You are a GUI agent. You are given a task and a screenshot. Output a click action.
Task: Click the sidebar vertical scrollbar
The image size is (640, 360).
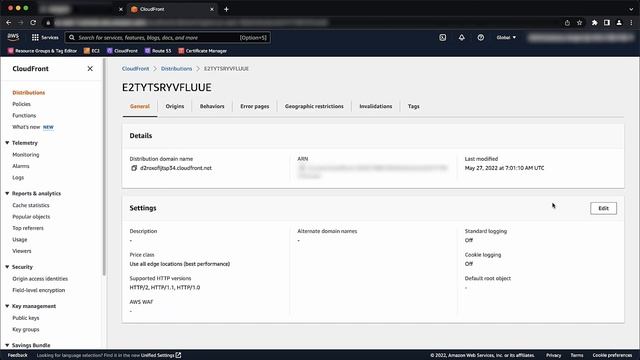coord(104,167)
